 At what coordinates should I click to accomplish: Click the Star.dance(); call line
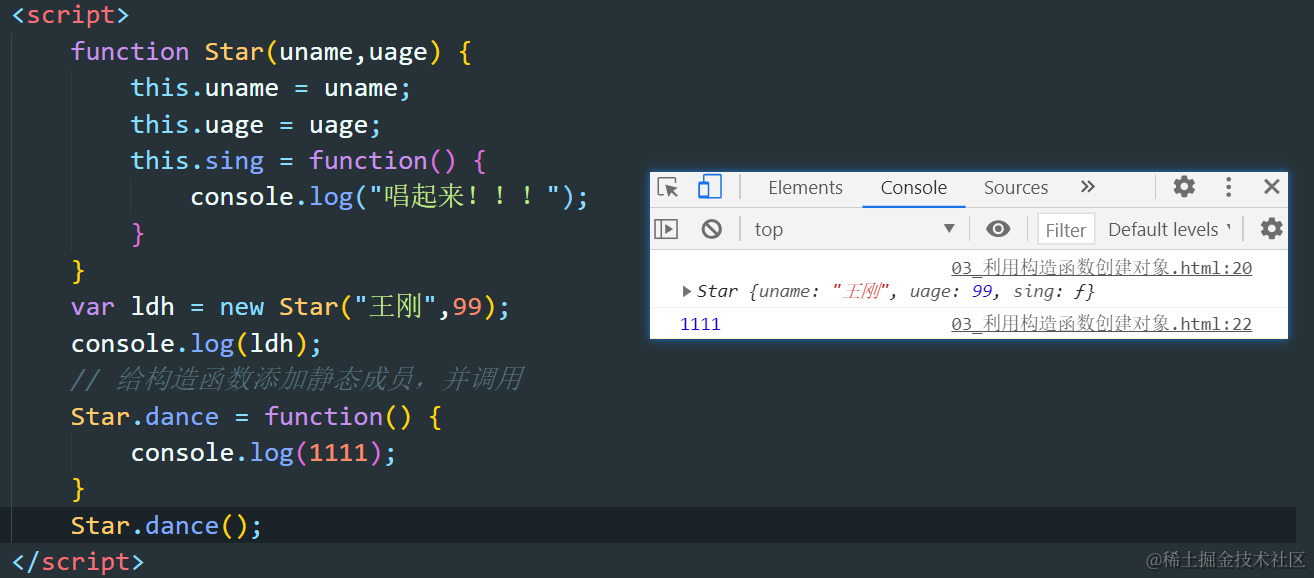coord(167,525)
